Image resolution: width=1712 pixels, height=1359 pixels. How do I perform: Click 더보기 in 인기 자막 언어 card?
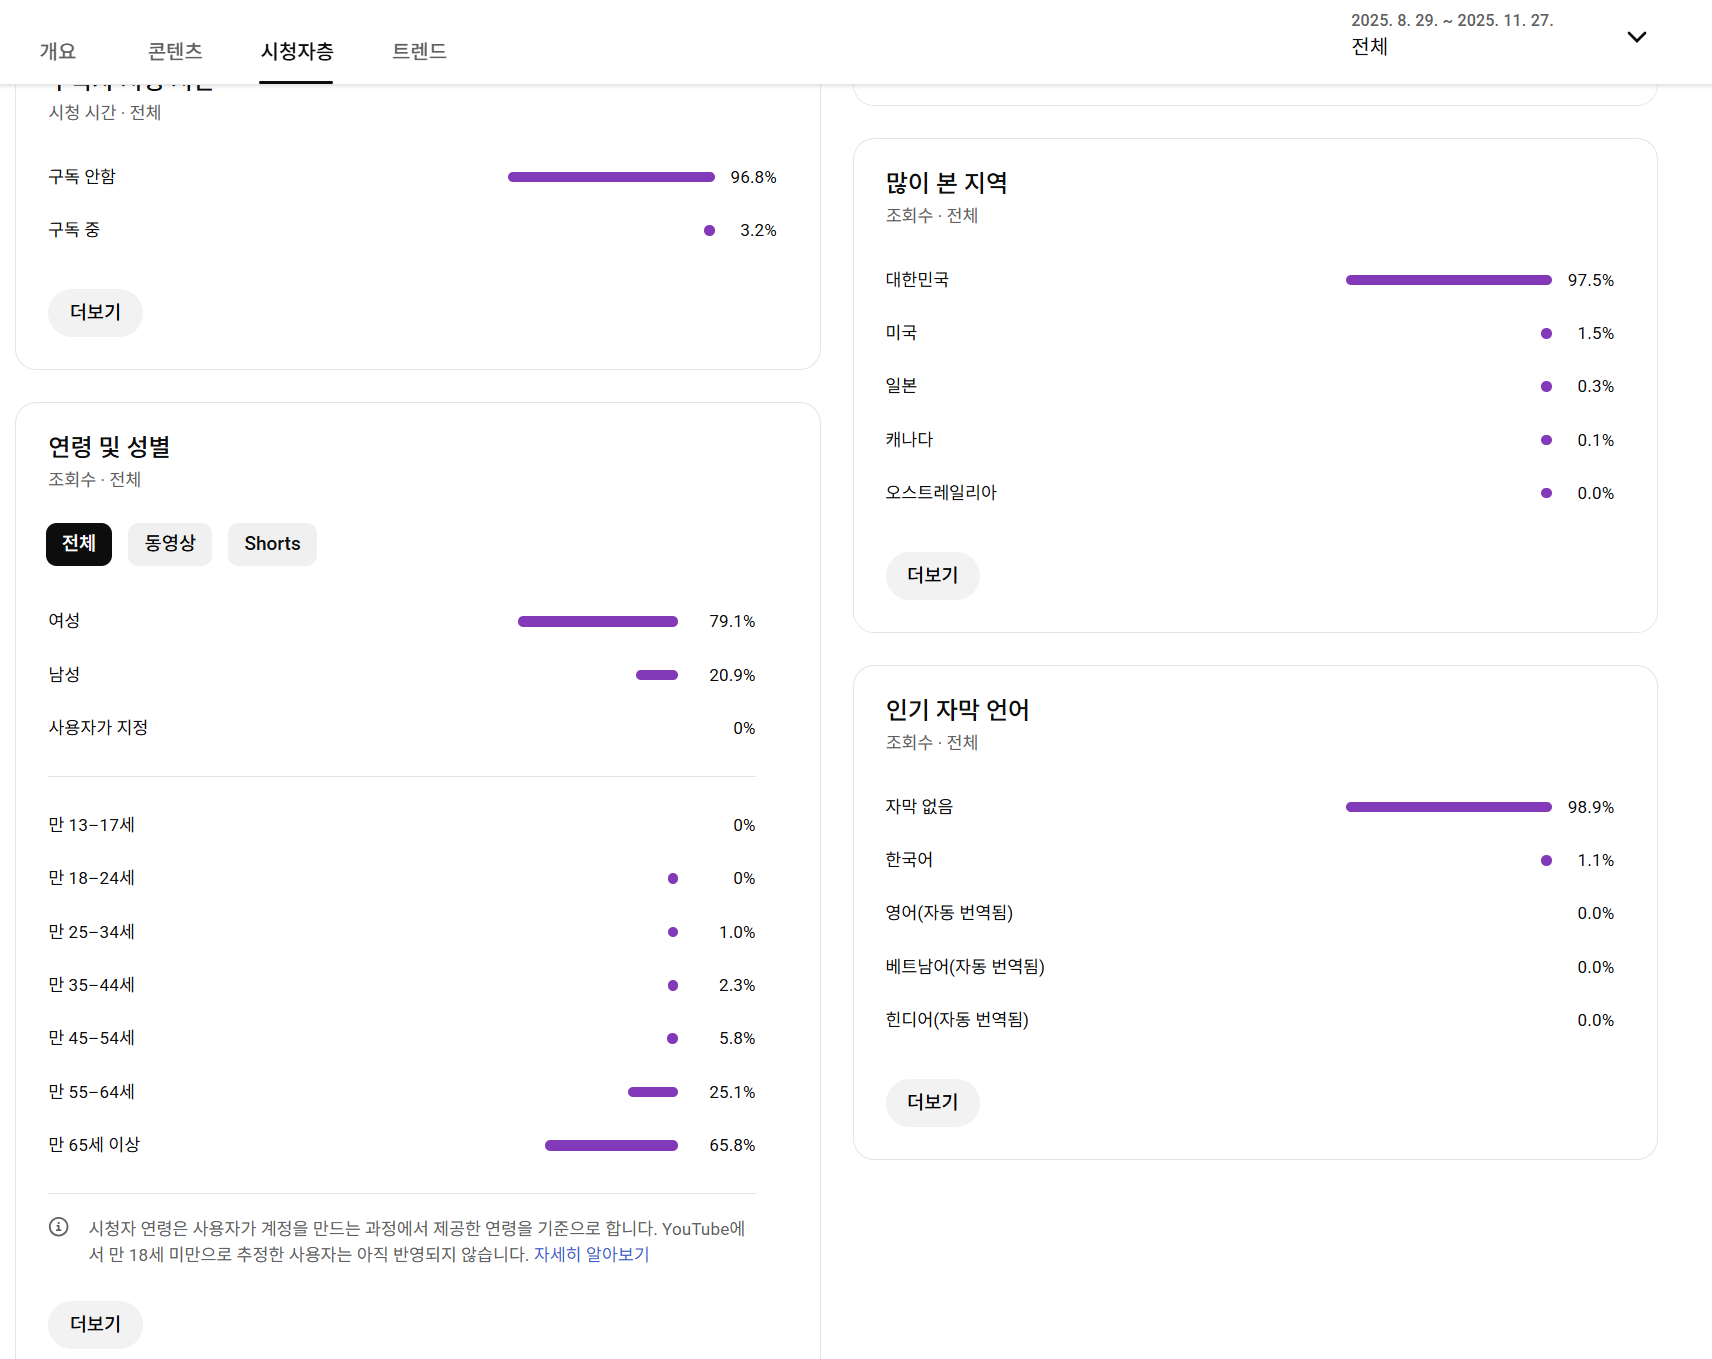pos(932,1103)
